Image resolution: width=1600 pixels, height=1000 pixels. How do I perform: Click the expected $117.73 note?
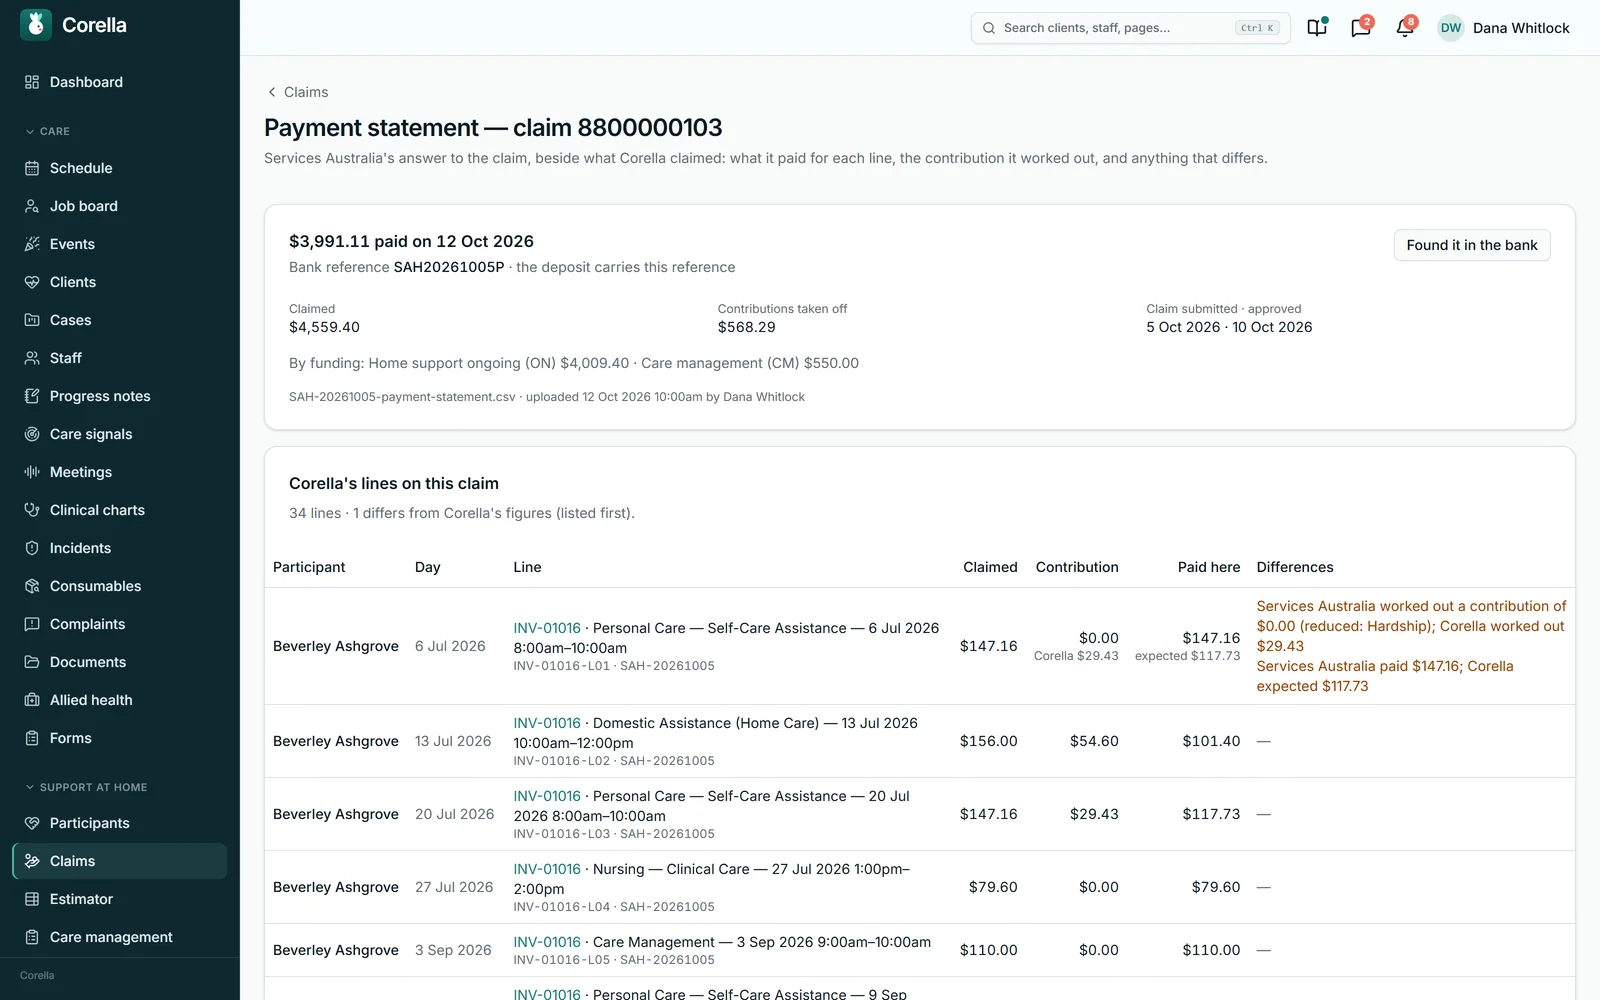(x=1187, y=656)
